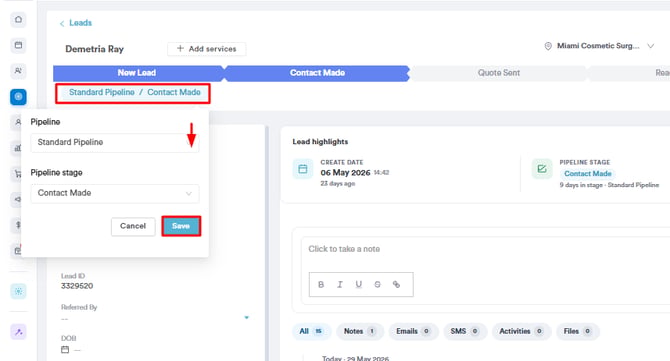This screenshot has width=670, height=361.
Task: Select the highlighted leads sidebar icon
Action: point(18,97)
